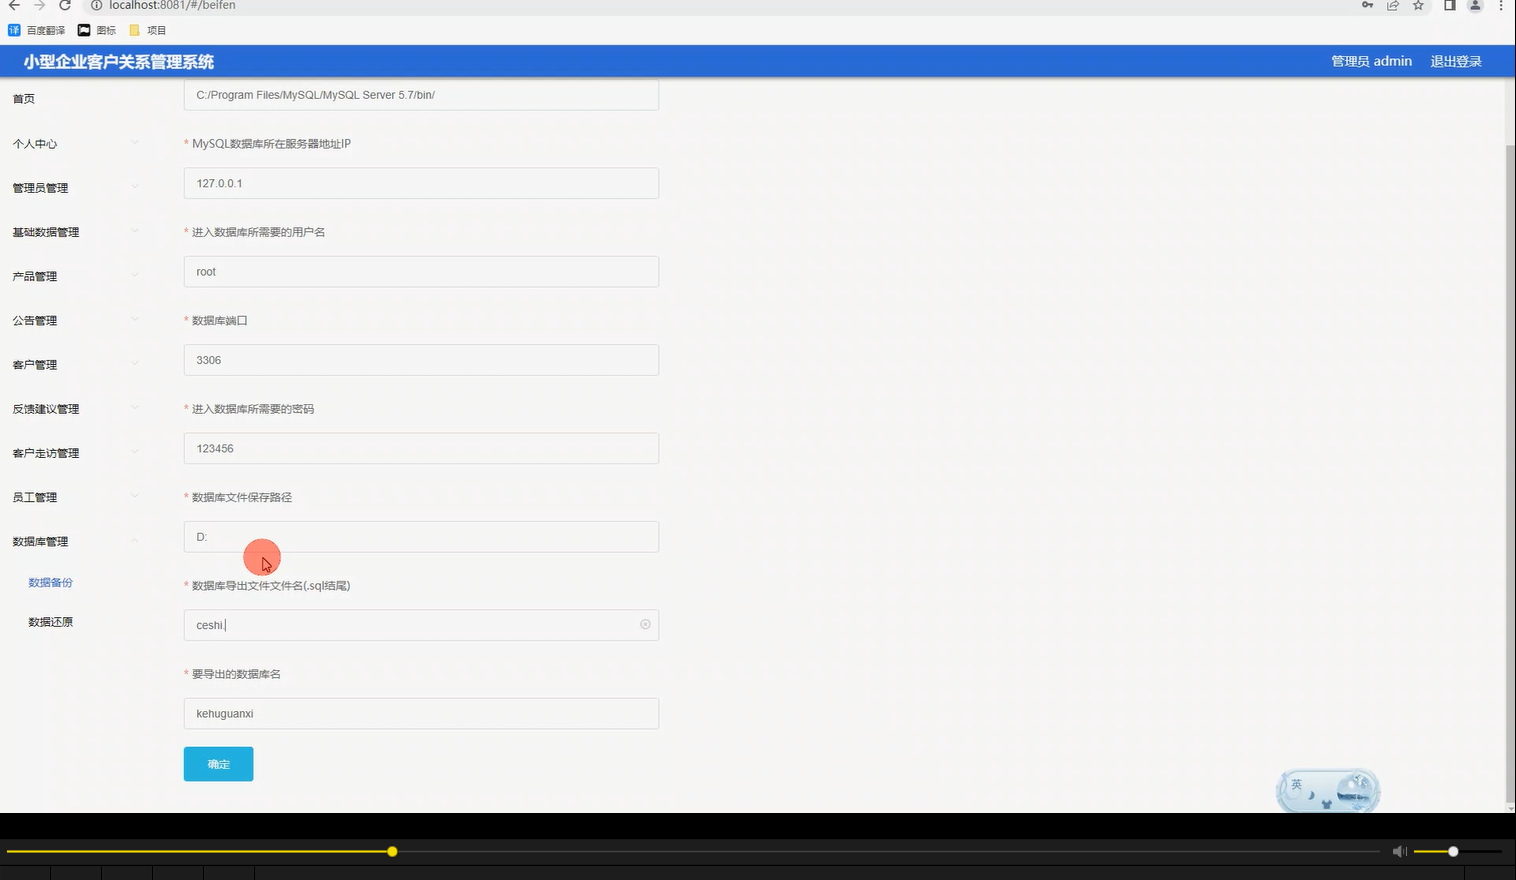The width and height of the screenshot is (1516, 880).
Task: Click the 数据库文件保存路径 label
Action: pos(242,497)
